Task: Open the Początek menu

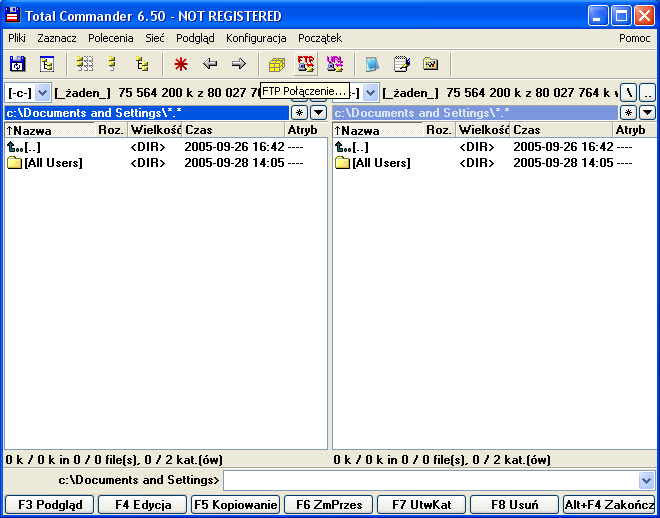Action: pos(320,38)
